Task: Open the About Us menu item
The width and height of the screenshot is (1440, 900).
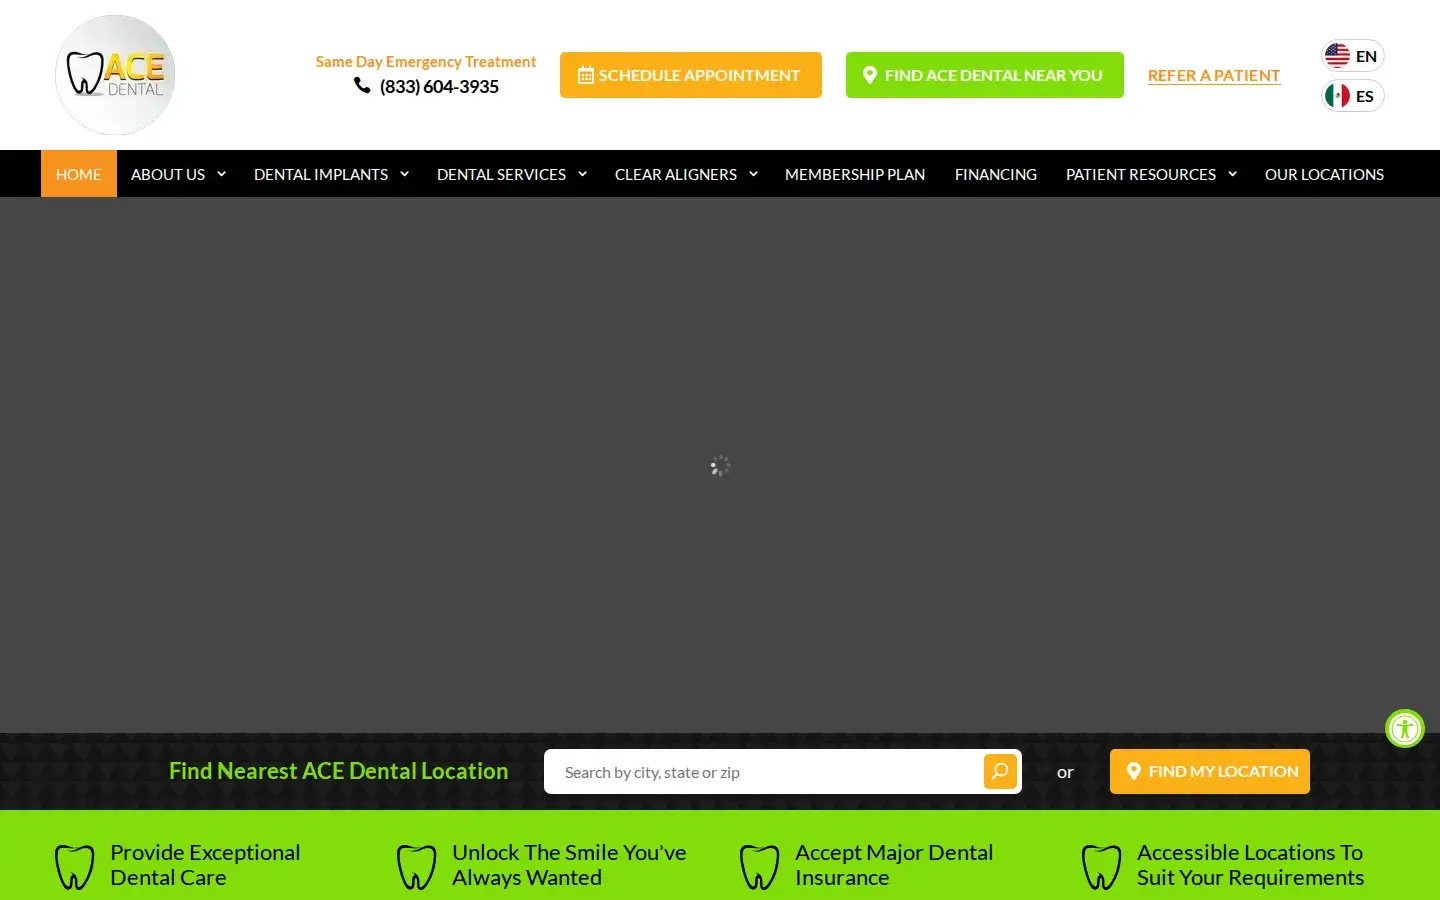Action: click(x=168, y=174)
